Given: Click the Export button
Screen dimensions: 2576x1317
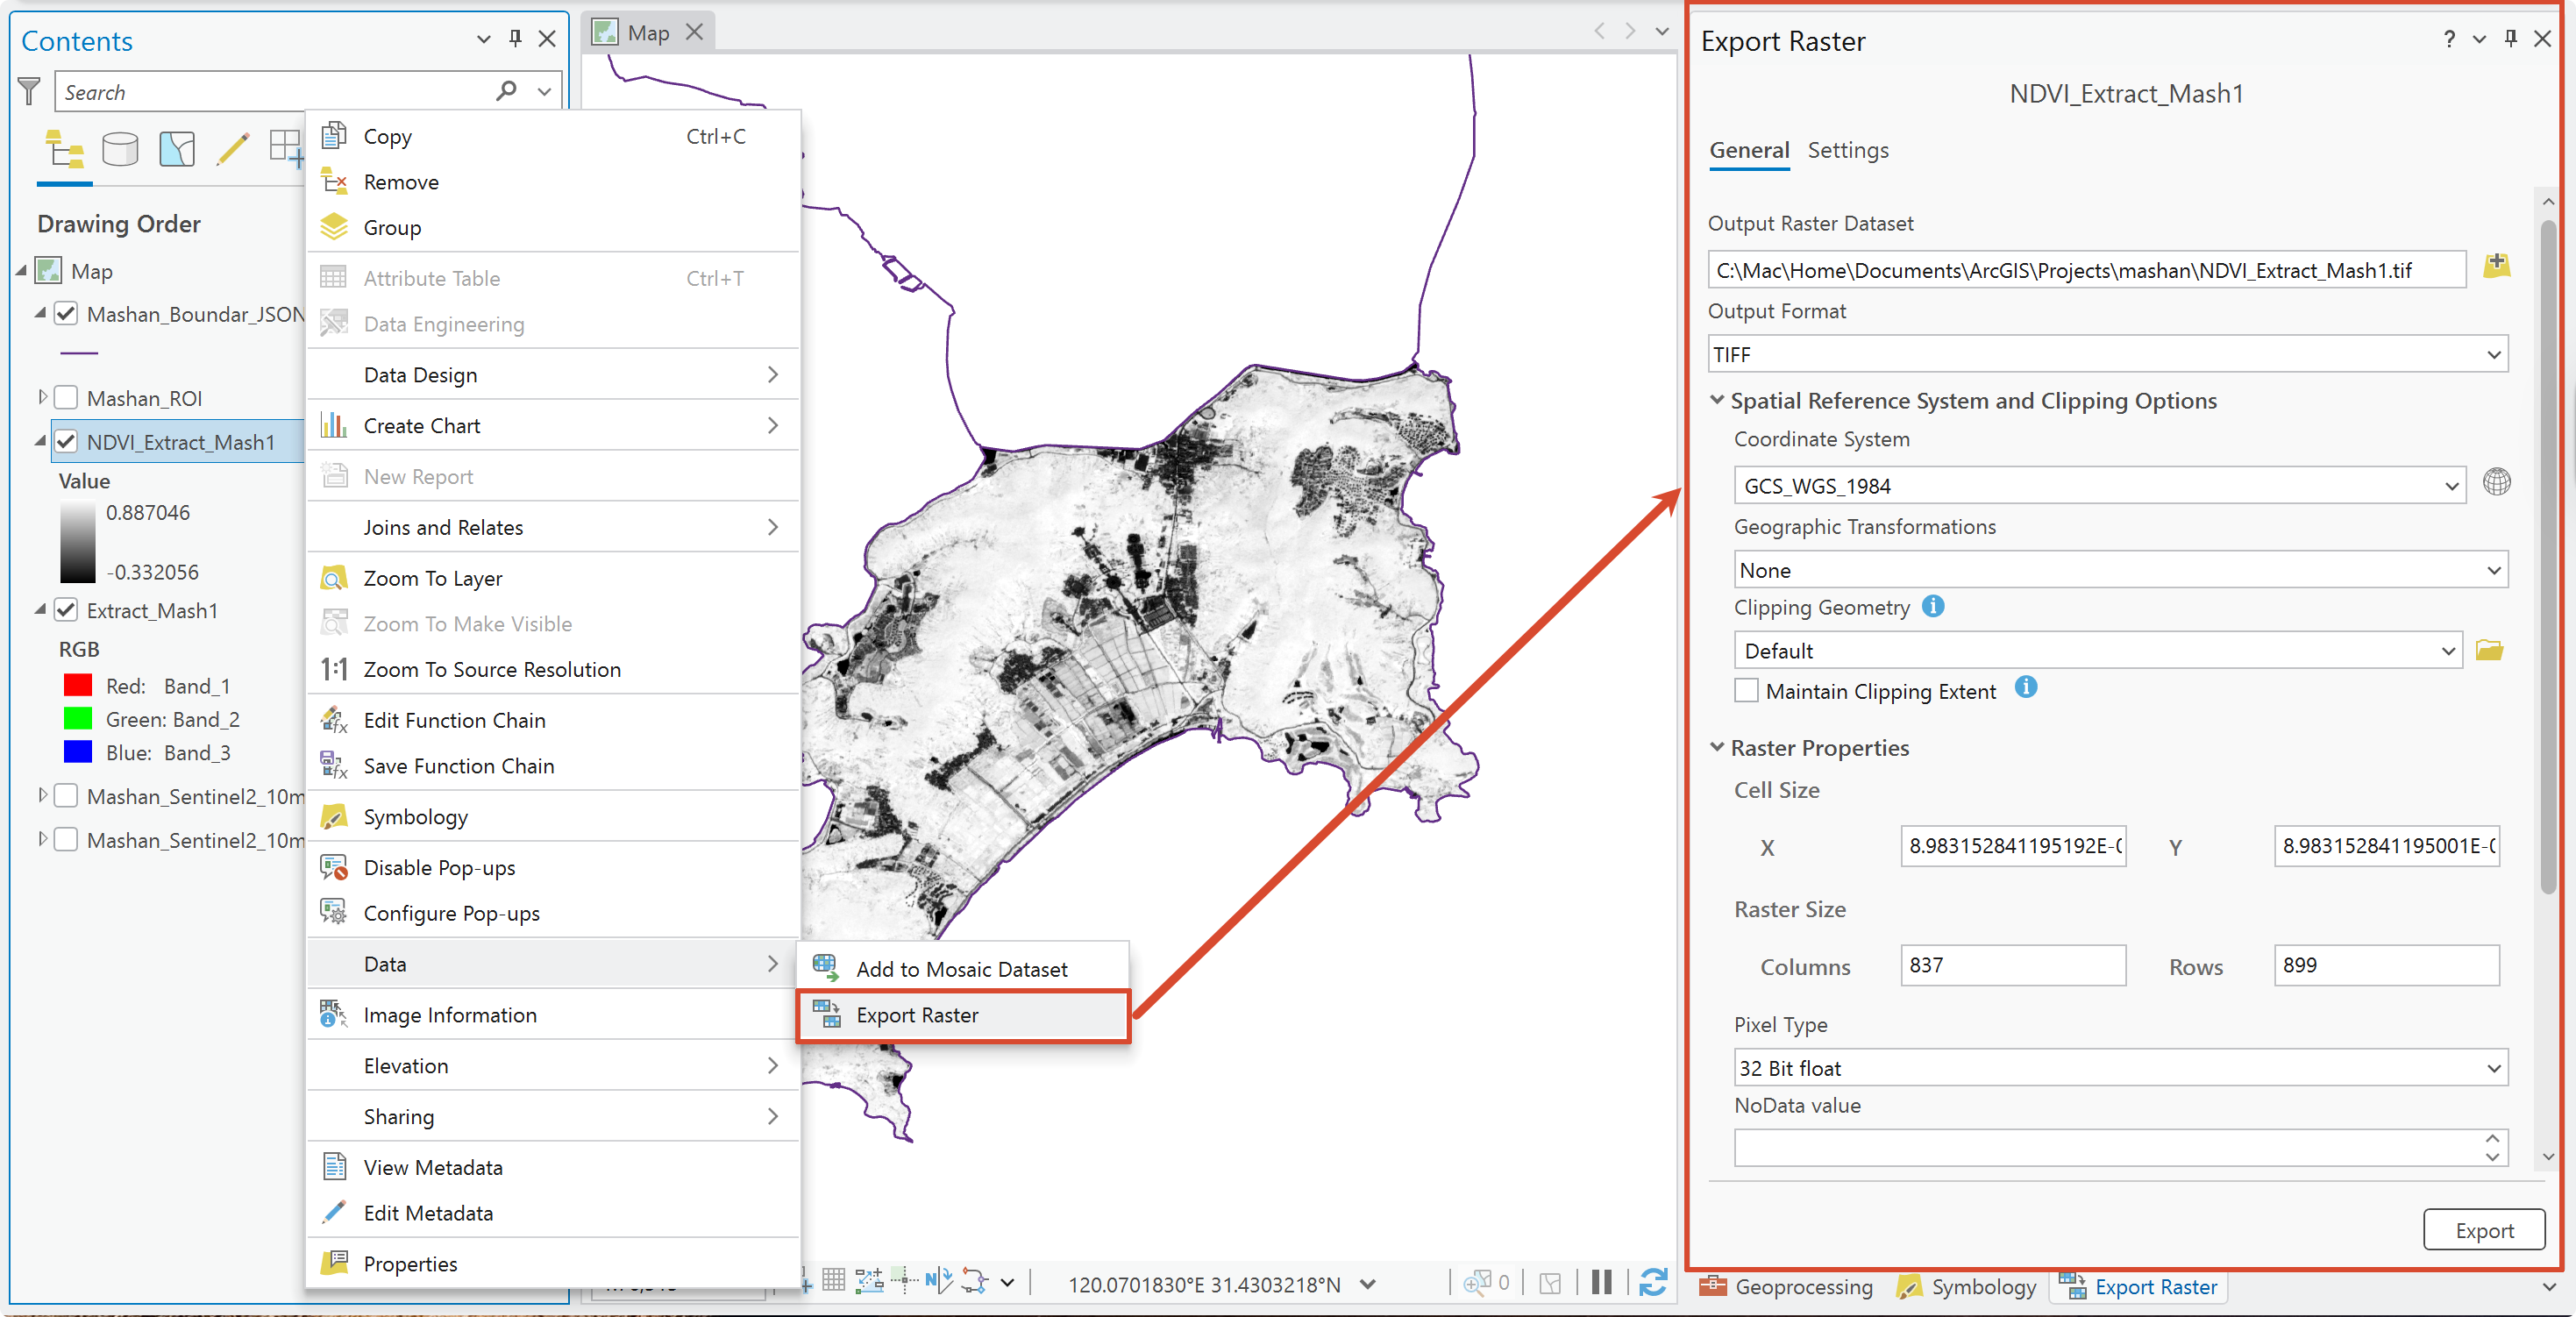Looking at the screenshot, I should (2484, 1230).
